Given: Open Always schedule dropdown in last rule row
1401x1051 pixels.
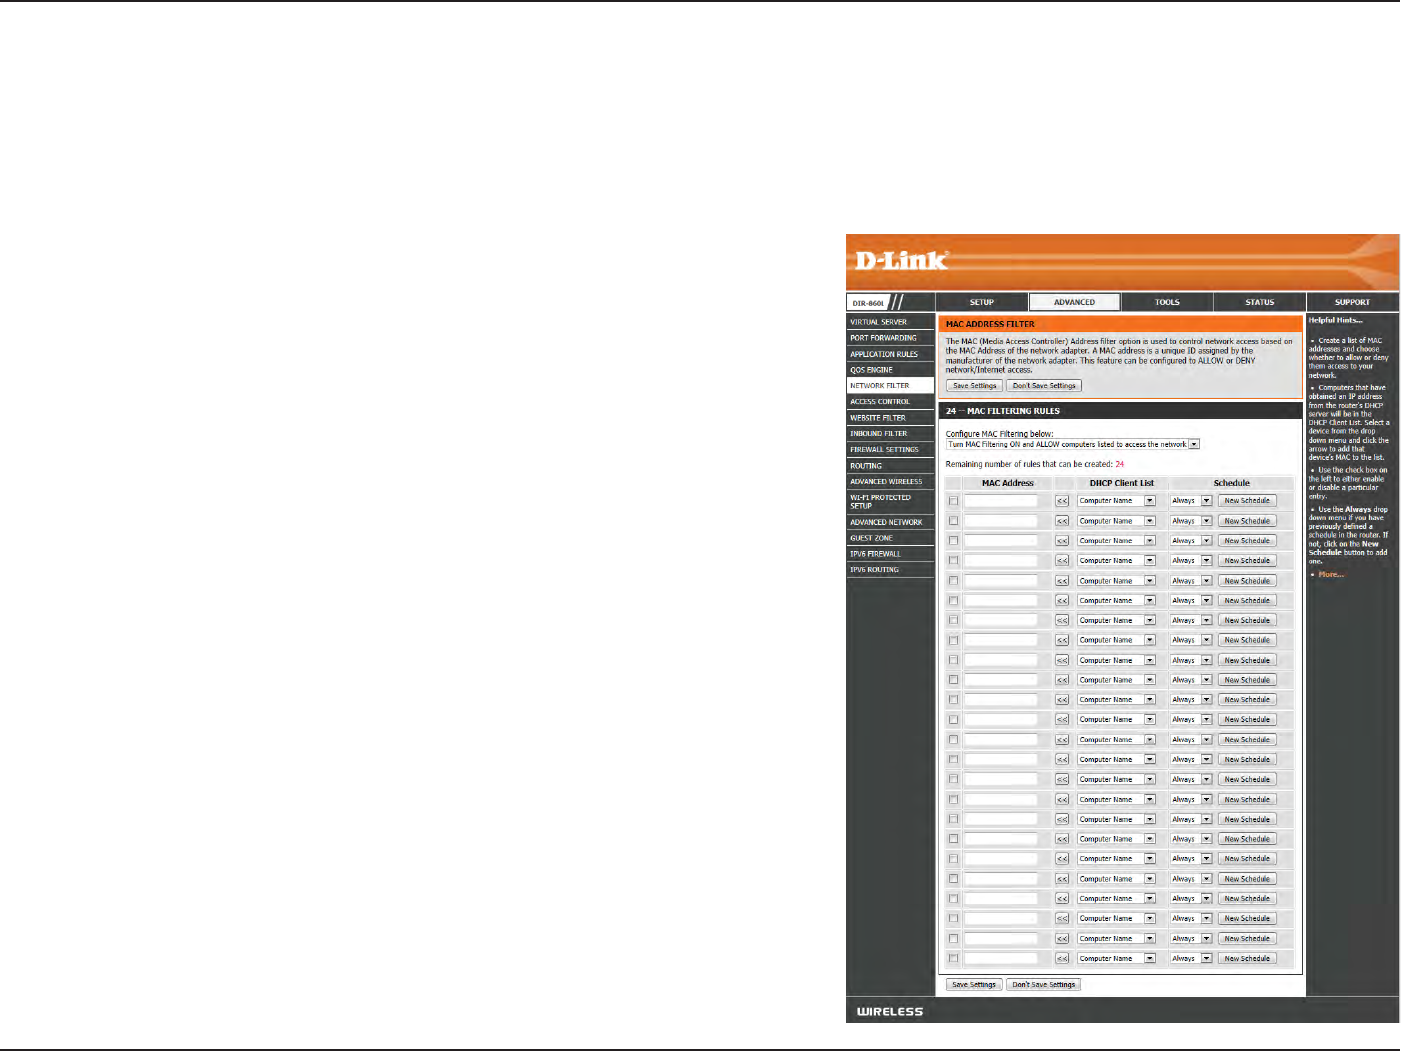Looking at the screenshot, I should [x=1191, y=959].
